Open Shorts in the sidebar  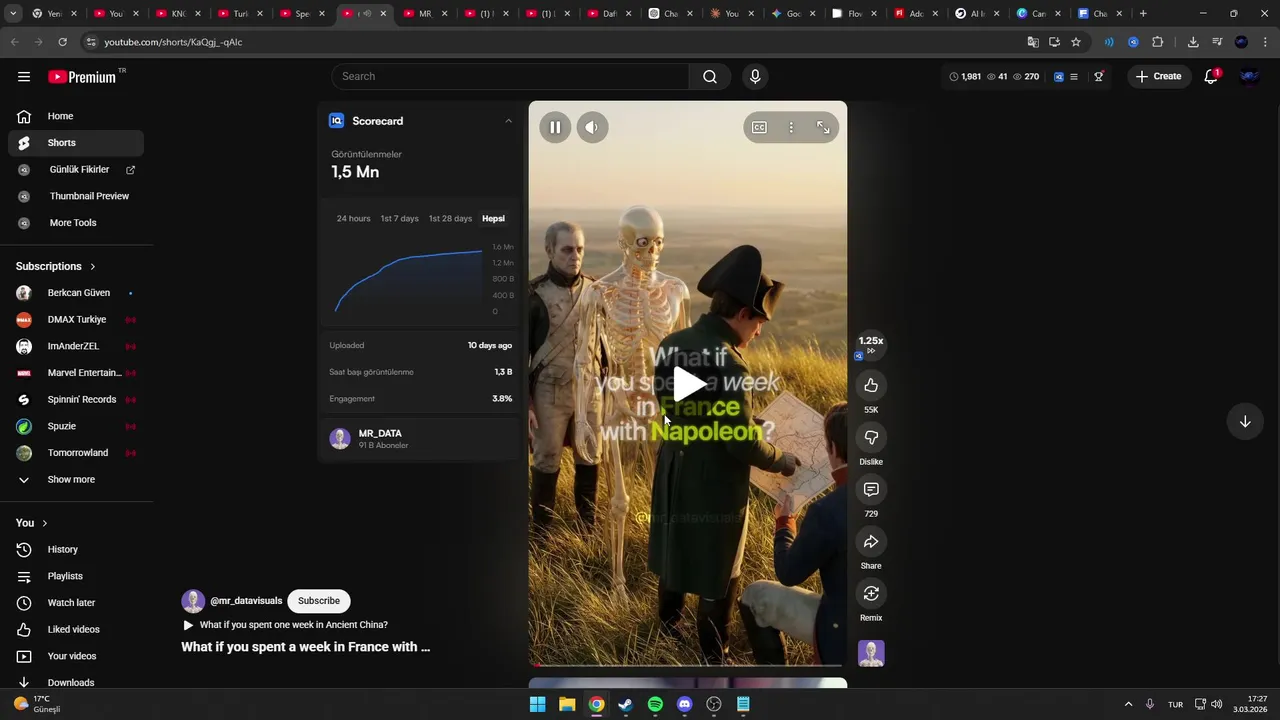[x=76, y=143]
